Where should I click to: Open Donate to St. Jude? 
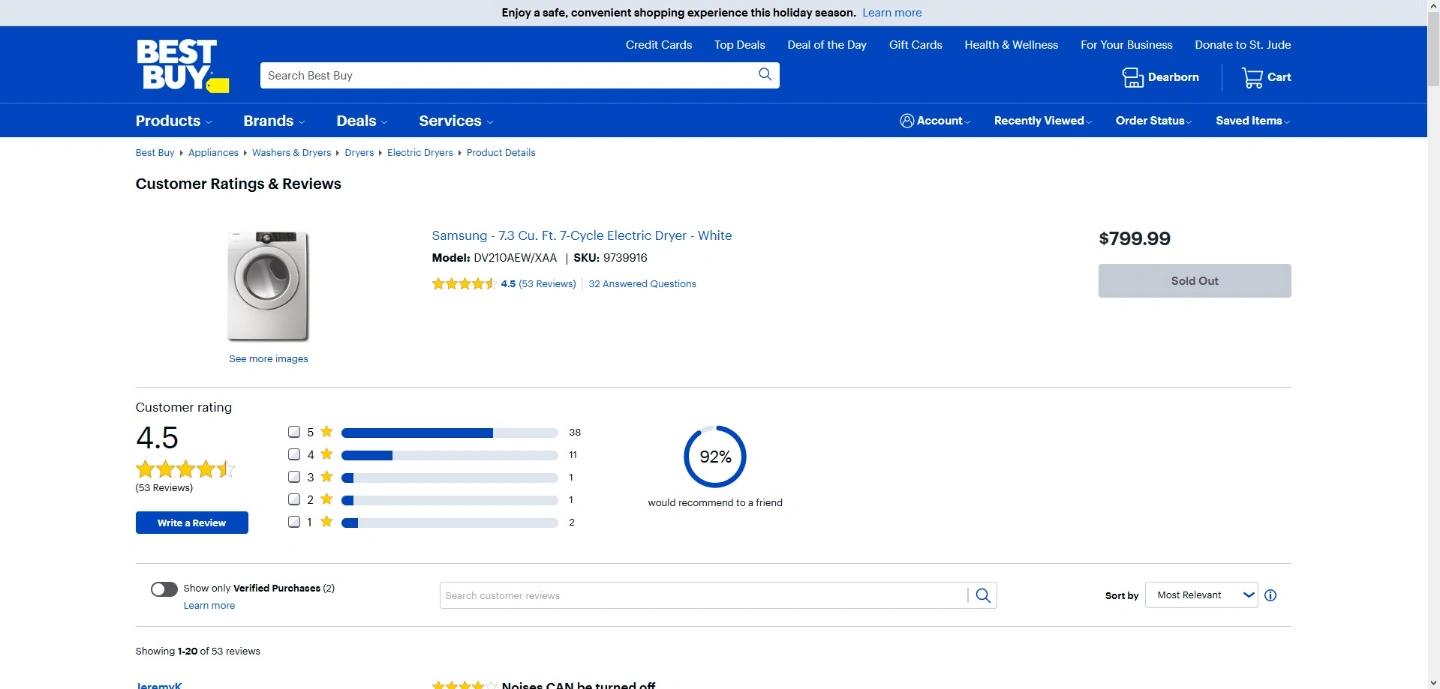[x=1243, y=45]
